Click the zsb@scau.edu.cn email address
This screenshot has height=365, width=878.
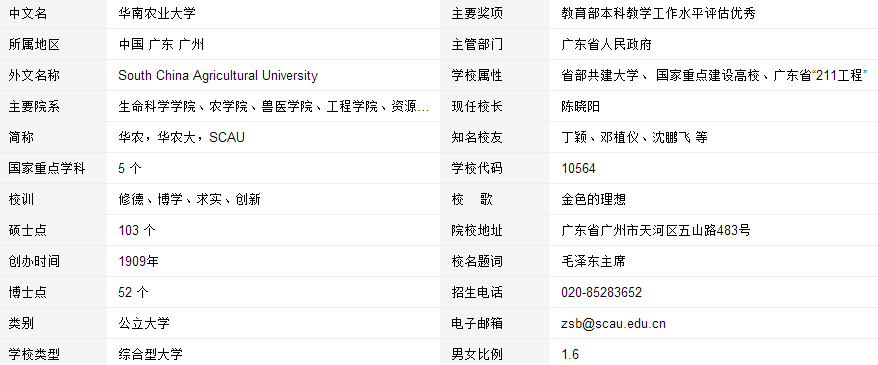(613, 323)
